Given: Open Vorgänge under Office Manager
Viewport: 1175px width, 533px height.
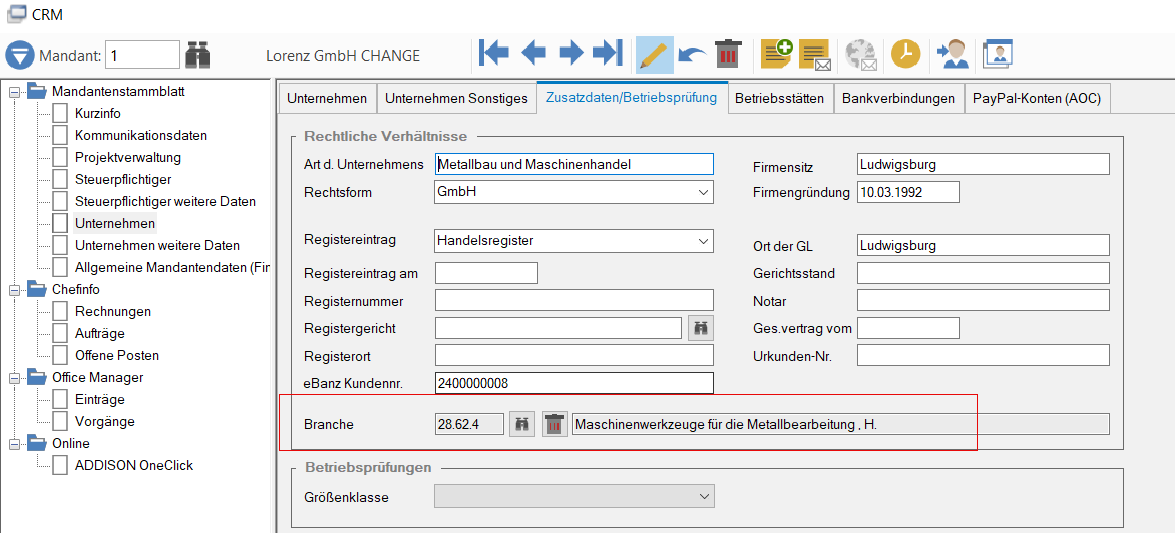Looking at the screenshot, I should click(105, 421).
